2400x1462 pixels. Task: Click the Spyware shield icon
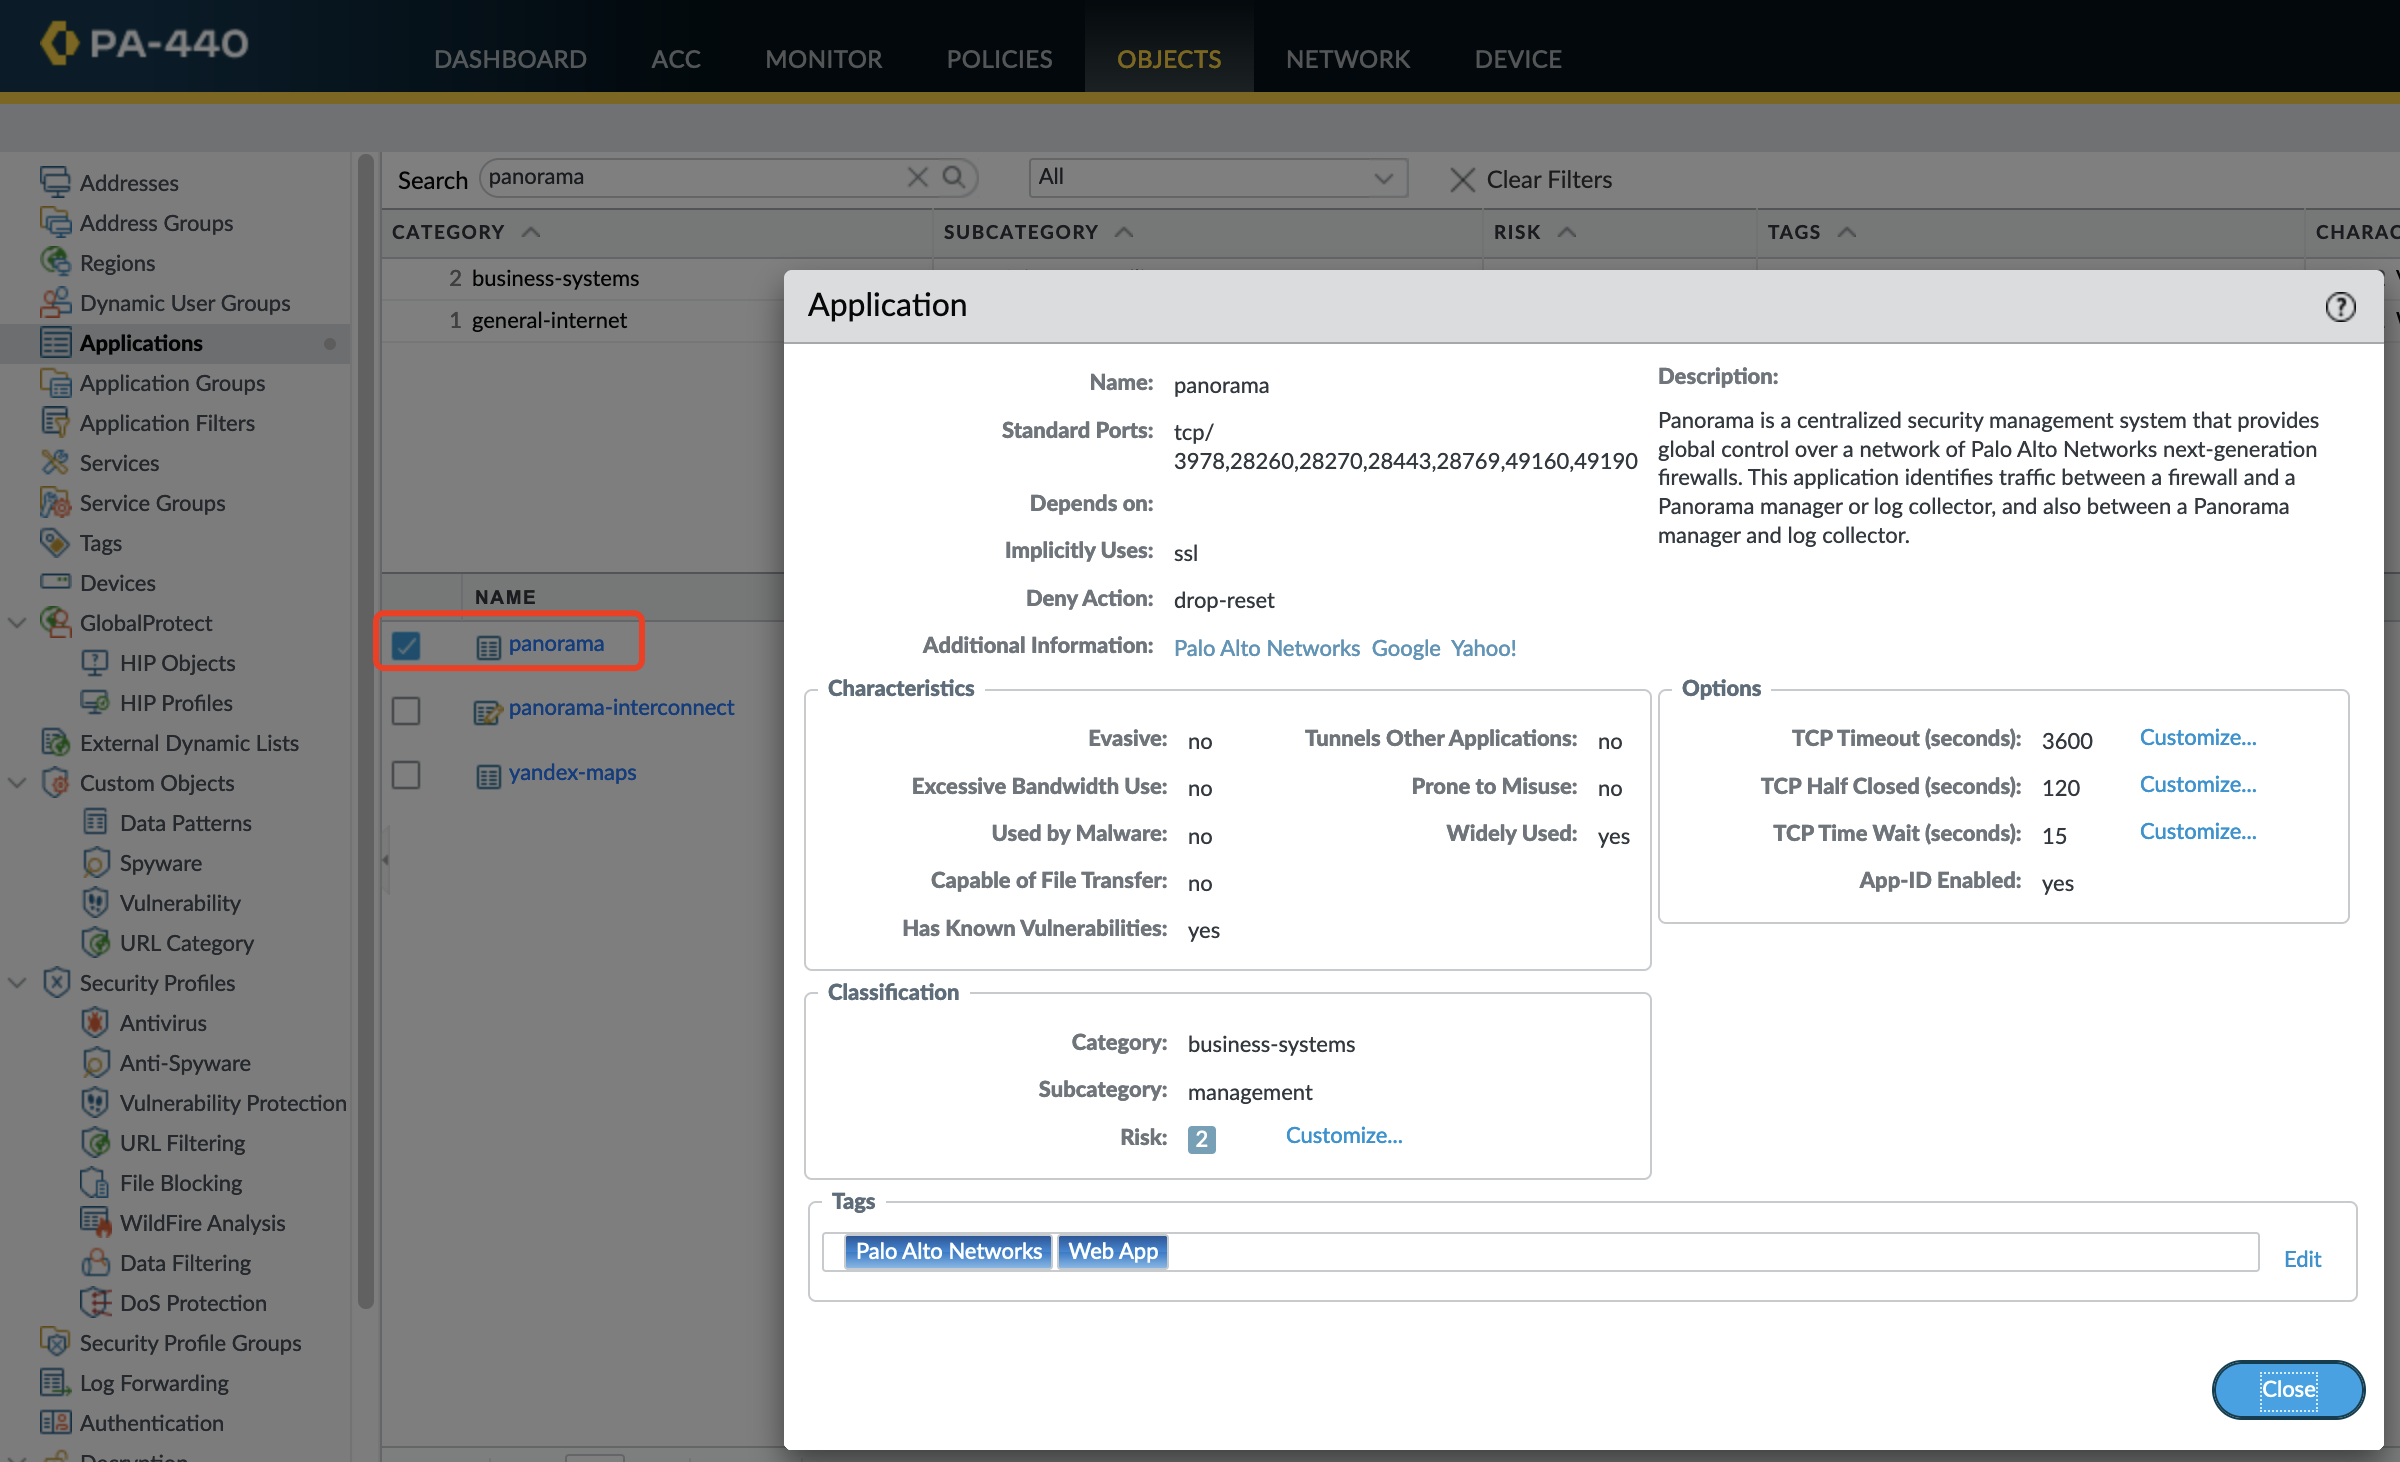click(95, 862)
